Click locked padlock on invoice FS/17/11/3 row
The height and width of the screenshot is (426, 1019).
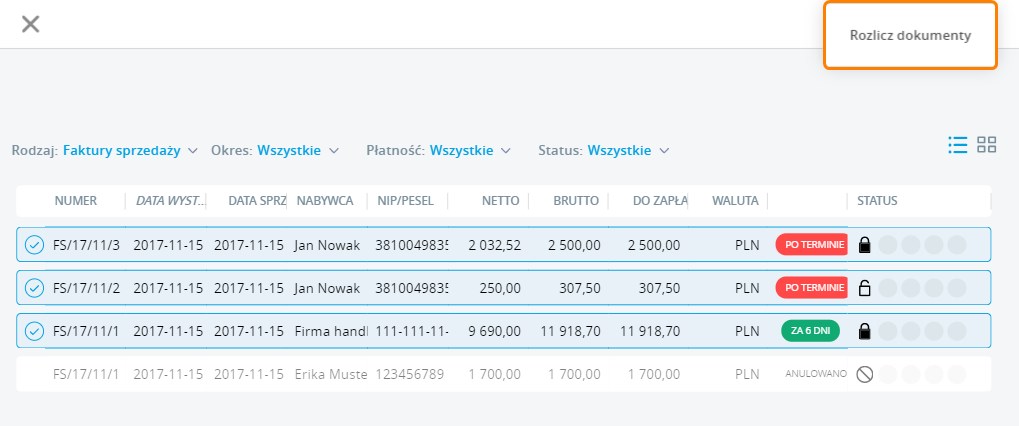[x=865, y=245]
